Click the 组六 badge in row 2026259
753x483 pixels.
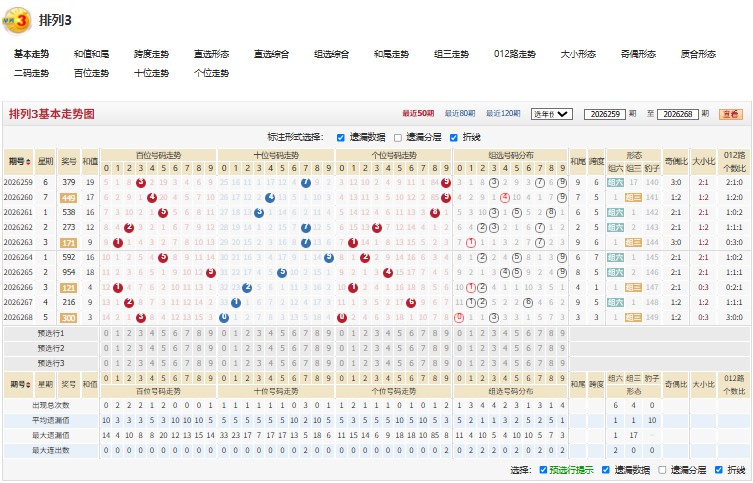[615, 182]
